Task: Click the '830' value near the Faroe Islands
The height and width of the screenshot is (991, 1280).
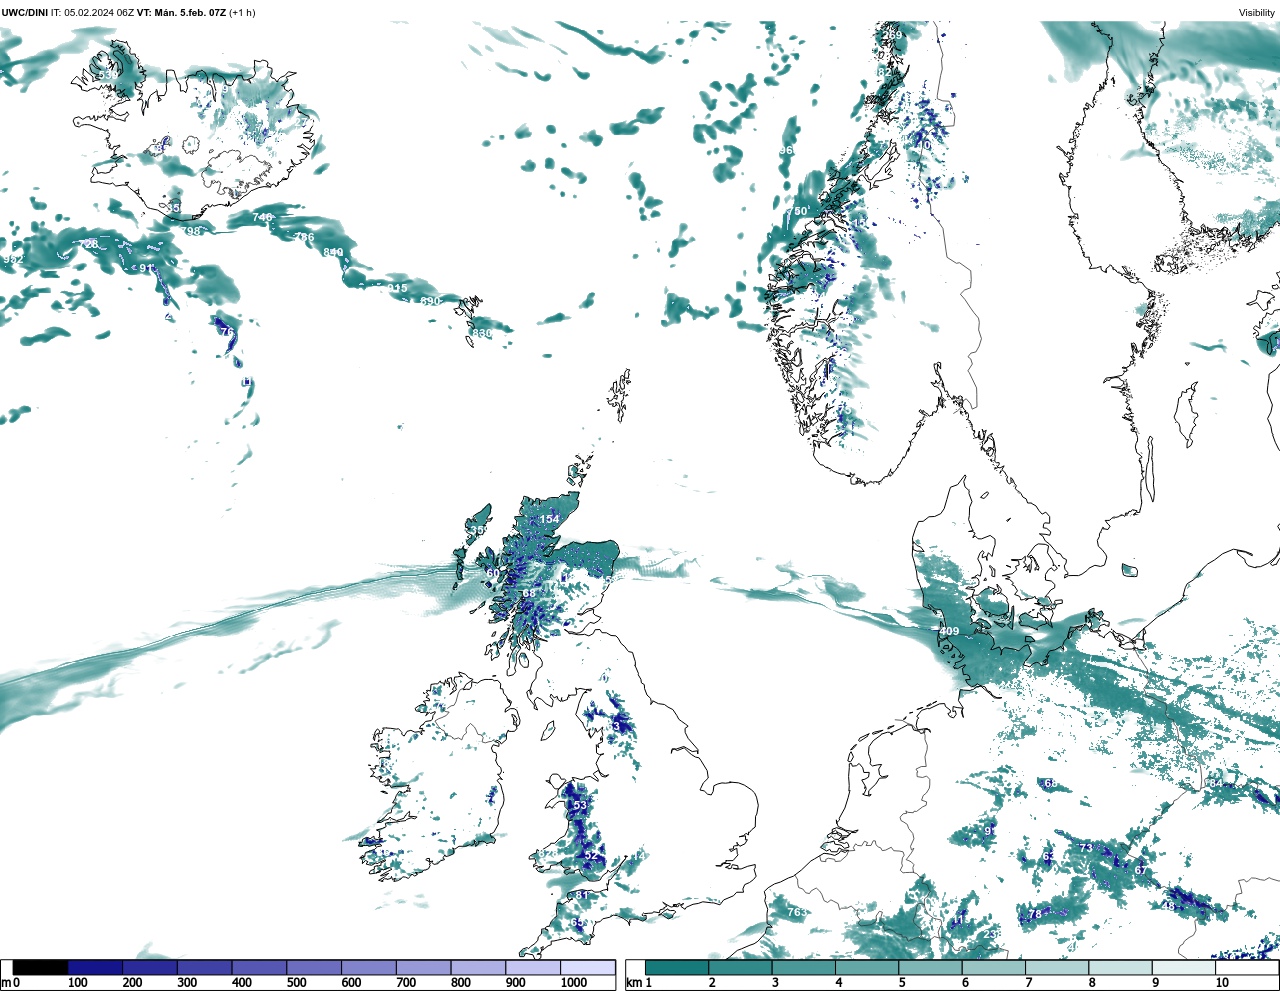Action: pyautogui.click(x=482, y=333)
